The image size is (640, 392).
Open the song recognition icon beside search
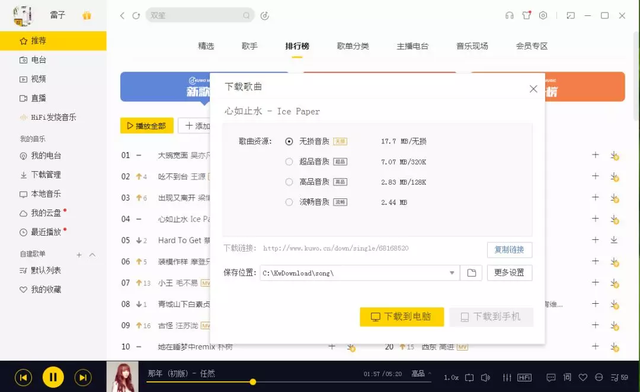[x=264, y=16]
